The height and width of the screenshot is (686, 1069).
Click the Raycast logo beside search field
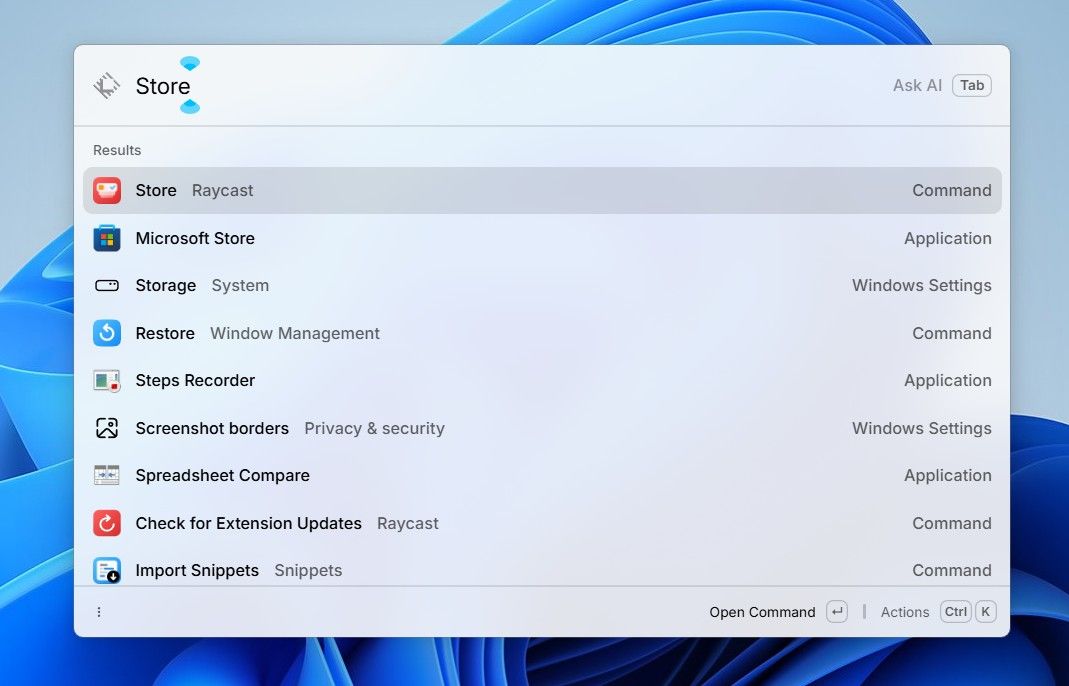[107, 86]
